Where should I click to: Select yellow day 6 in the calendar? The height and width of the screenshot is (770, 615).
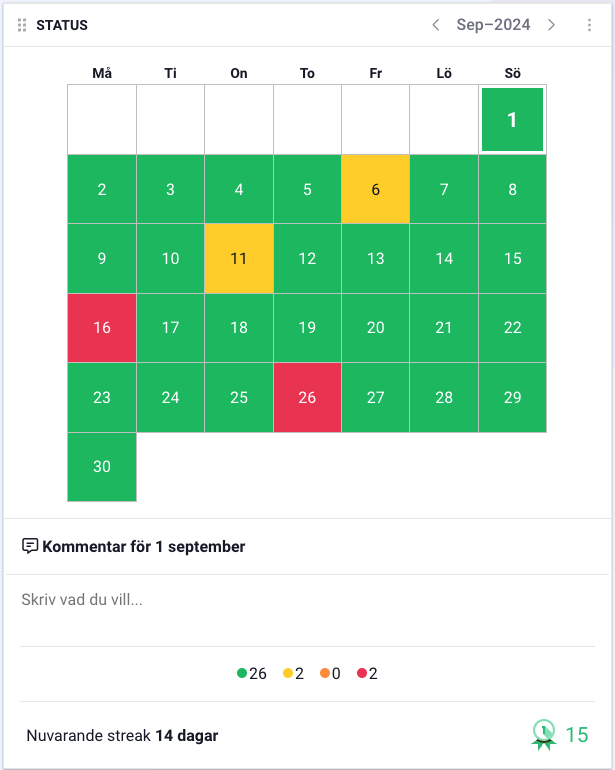tap(375, 189)
